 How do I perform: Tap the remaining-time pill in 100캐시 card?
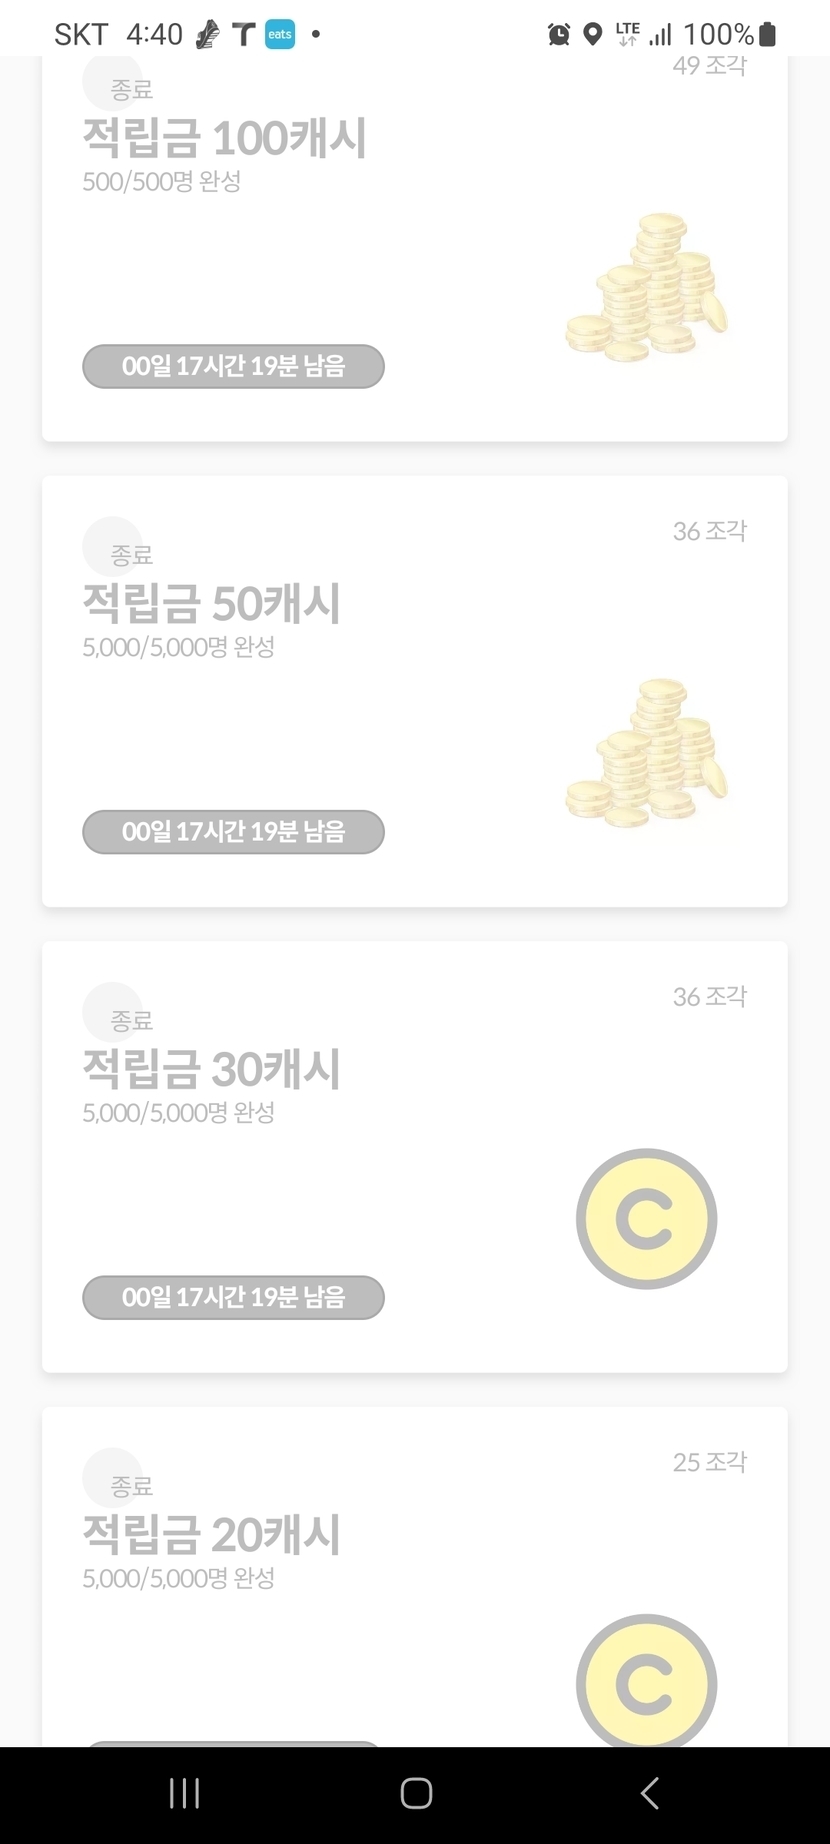point(233,366)
